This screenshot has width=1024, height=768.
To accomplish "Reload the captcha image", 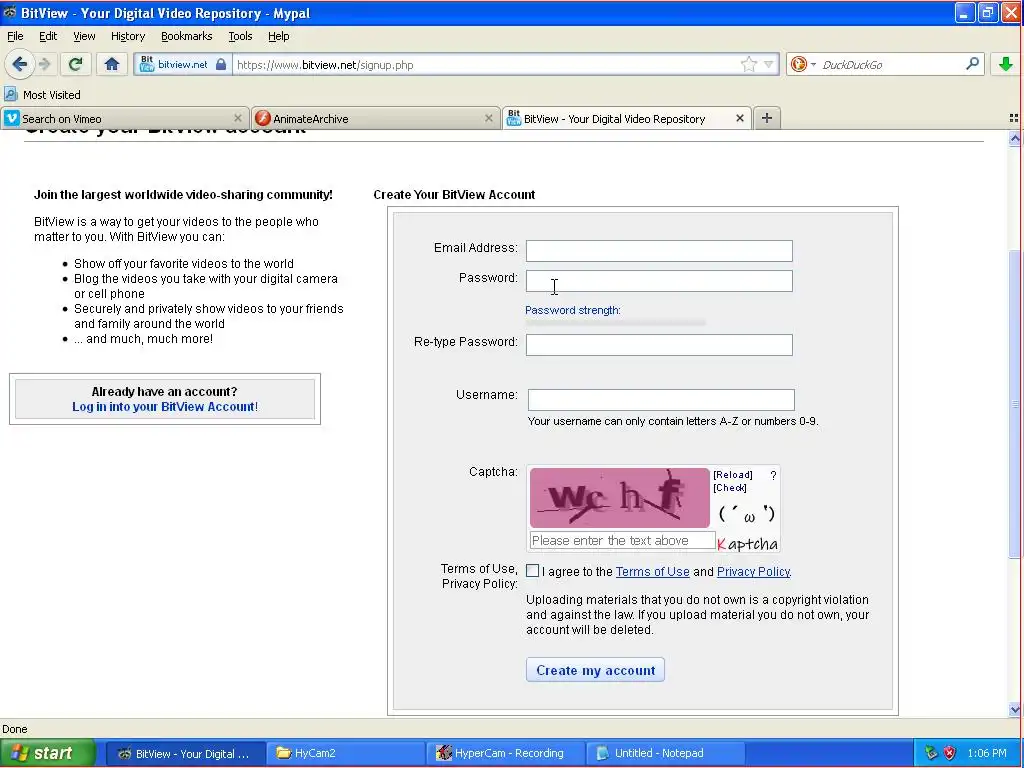I will point(733,475).
